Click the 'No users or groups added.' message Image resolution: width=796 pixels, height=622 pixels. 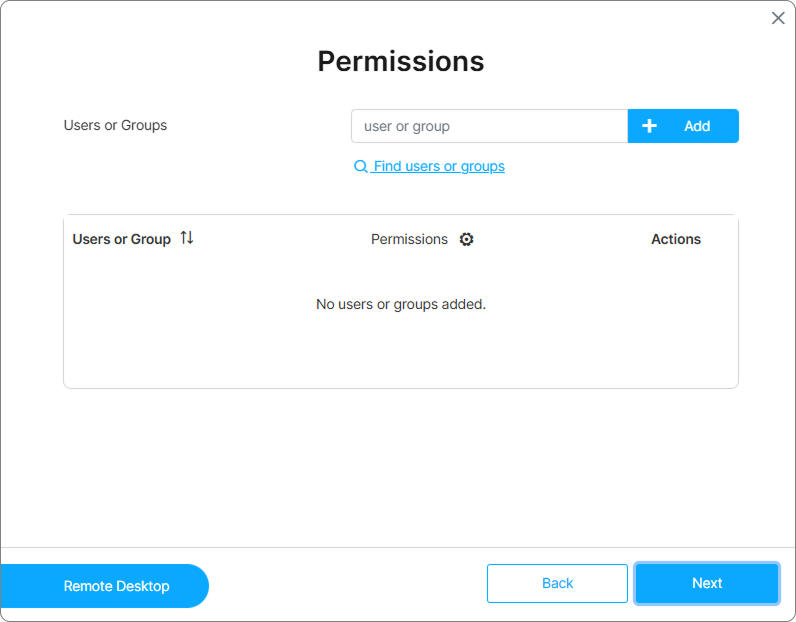point(401,304)
